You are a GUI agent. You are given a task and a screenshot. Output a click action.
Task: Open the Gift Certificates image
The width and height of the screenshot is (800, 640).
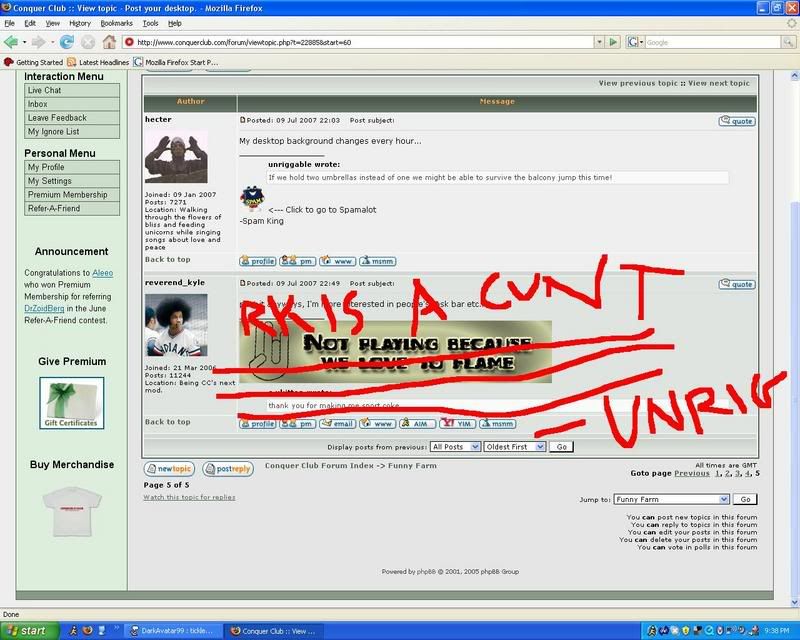(x=73, y=403)
